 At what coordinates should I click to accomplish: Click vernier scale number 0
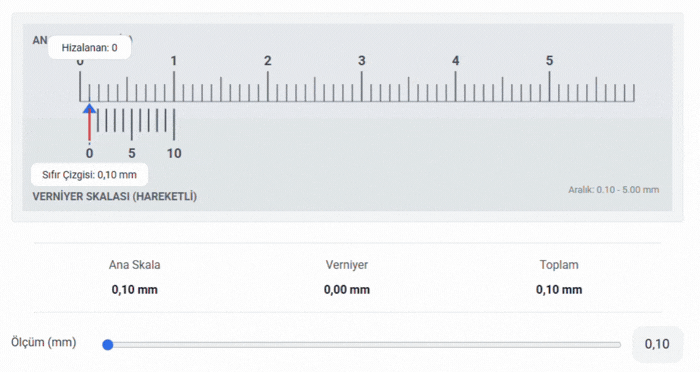pos(89,154)
